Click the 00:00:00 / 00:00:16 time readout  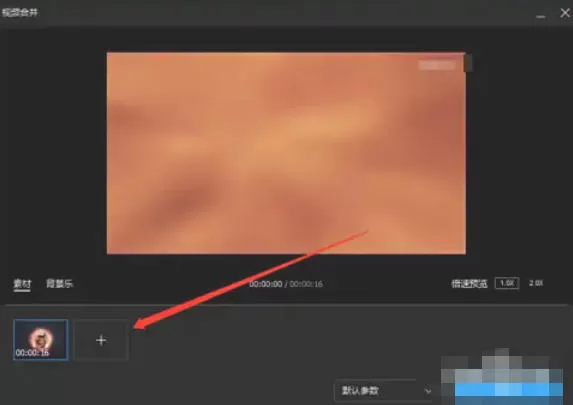286,284
